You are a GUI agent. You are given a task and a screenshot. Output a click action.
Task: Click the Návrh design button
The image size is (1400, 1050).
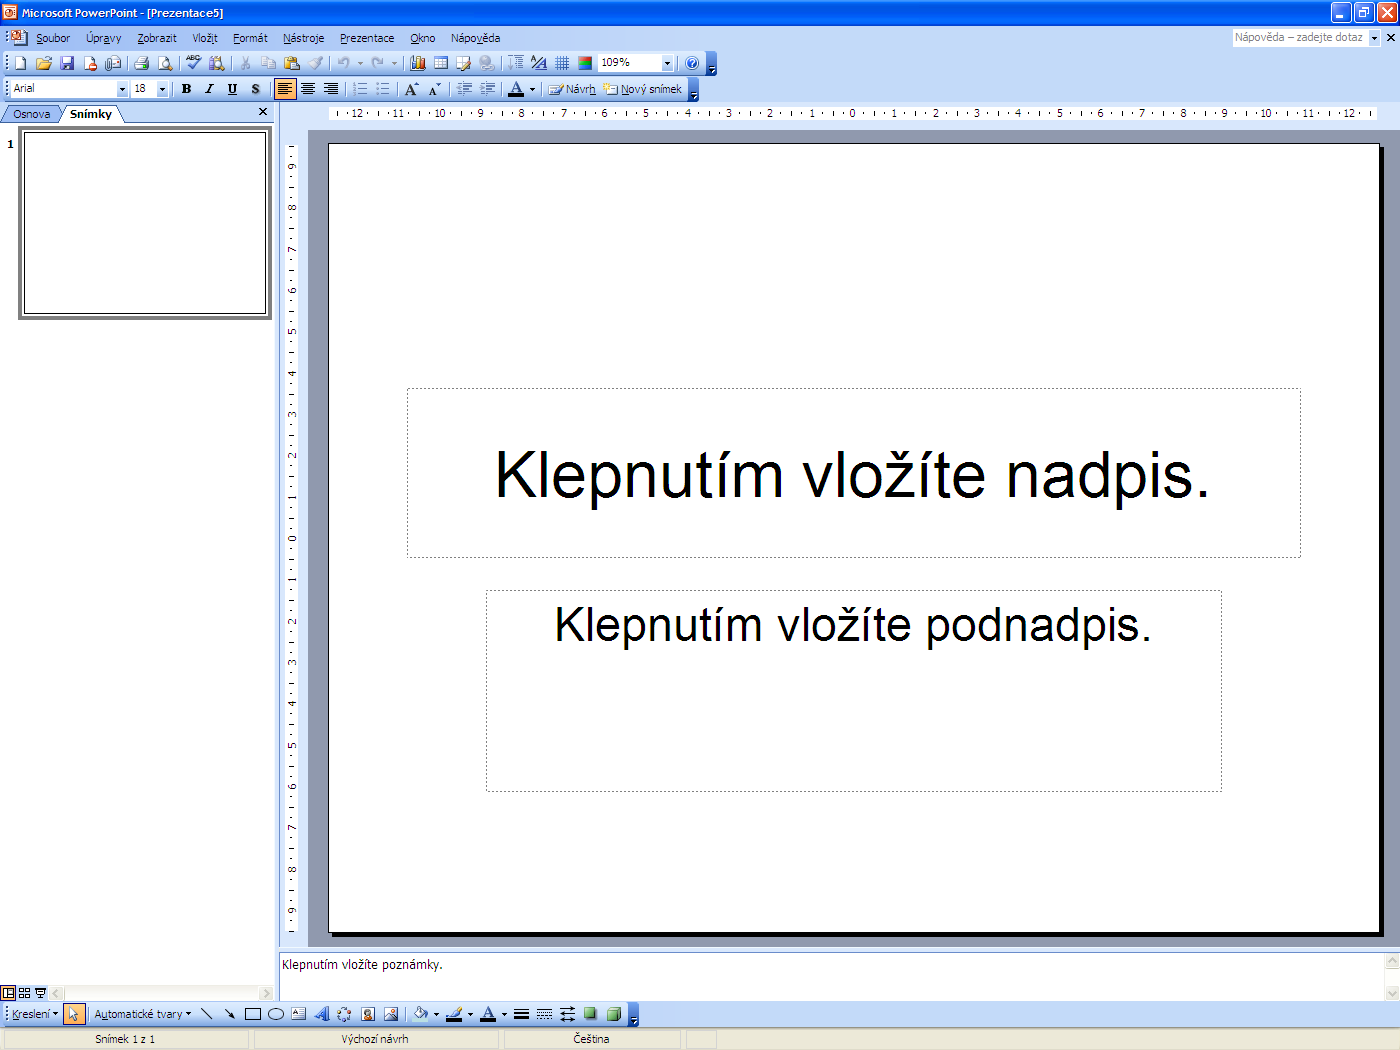coord(572,89)
